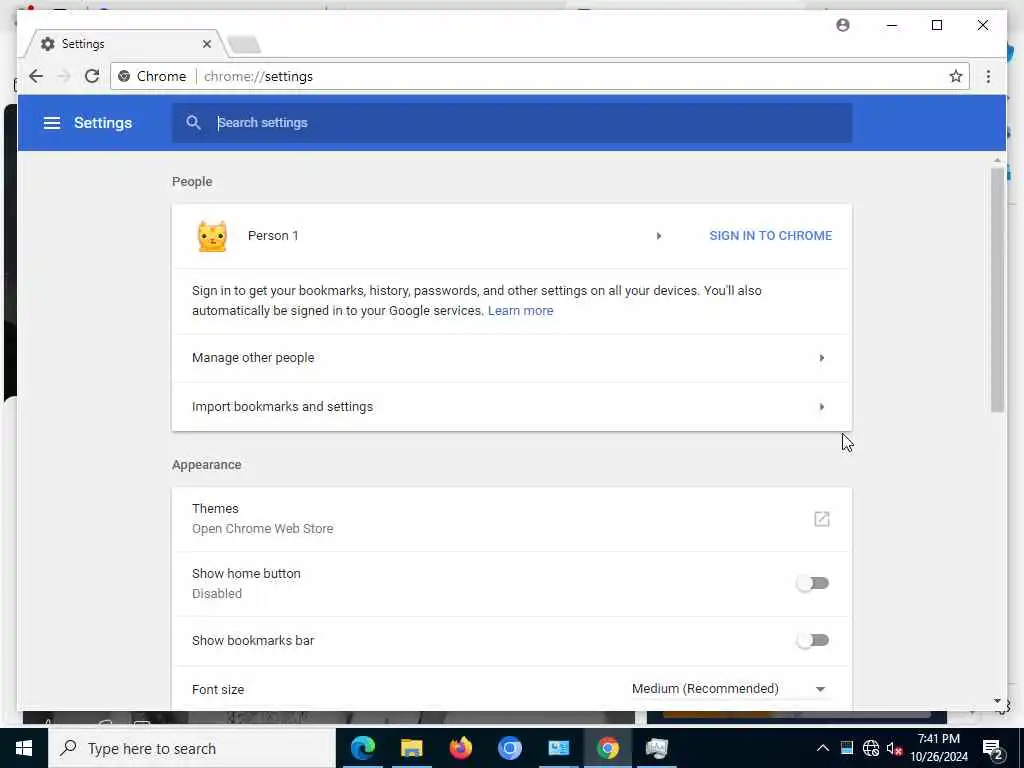Click the settings page vertical scrollbar
Image resolution: width=1024 pixels, height=768 pixels.
(x=997, y=290)
